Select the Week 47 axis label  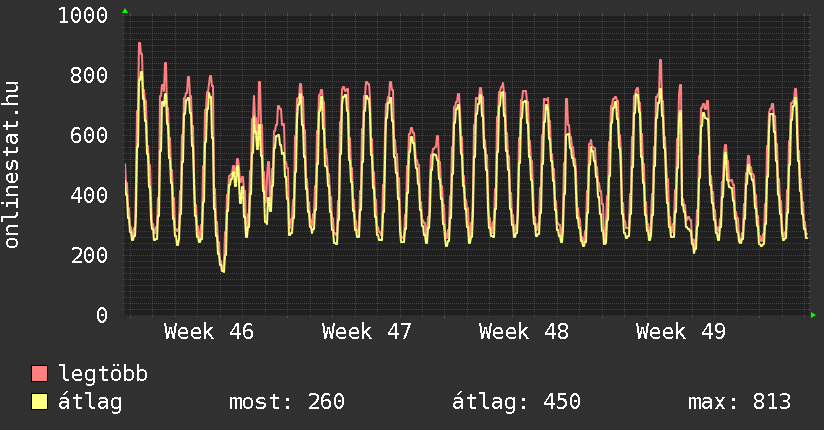pyautogui.click(x=367, y=331)
